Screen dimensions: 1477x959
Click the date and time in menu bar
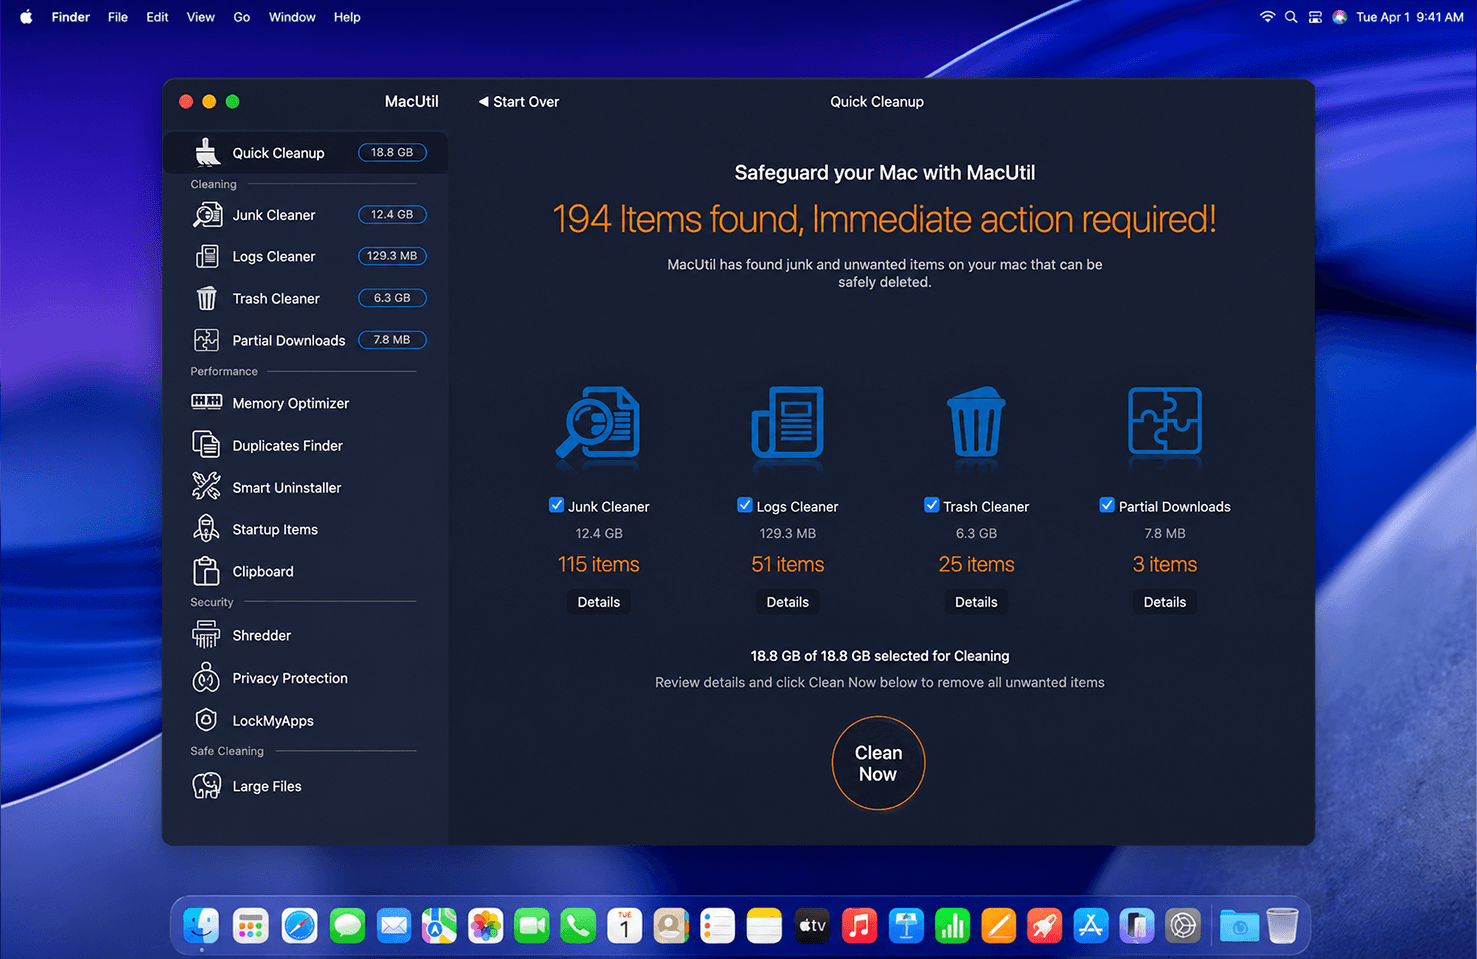point(1410,17)
